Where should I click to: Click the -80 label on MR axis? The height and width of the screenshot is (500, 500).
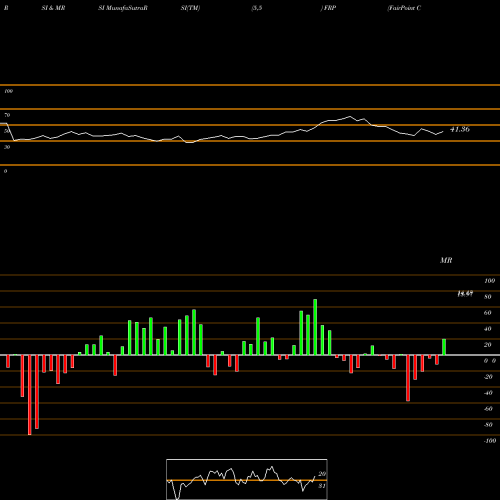488,425
